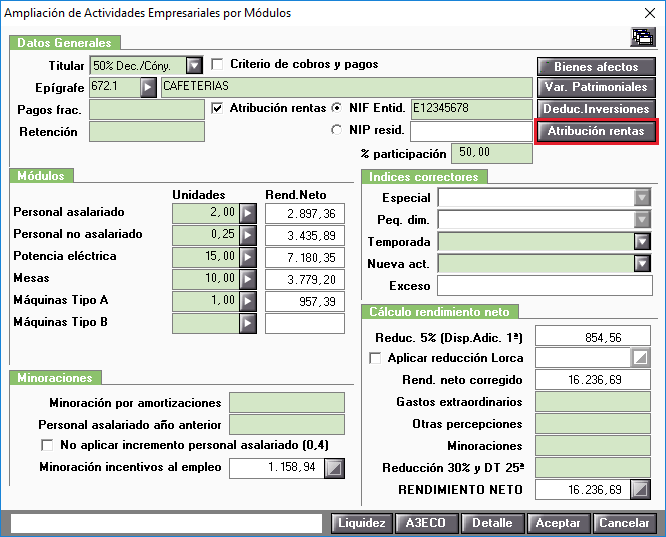Open Mesas units arrow button
Viewport: 666px width, 537px height.
point(248,280)
